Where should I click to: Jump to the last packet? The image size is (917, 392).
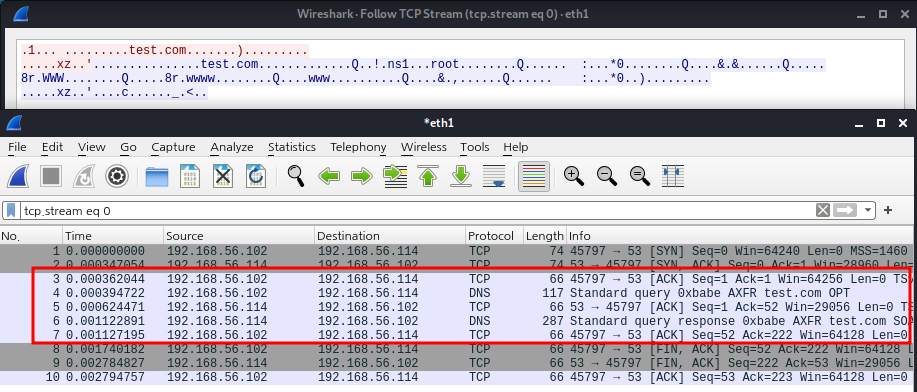click(461, 176)
